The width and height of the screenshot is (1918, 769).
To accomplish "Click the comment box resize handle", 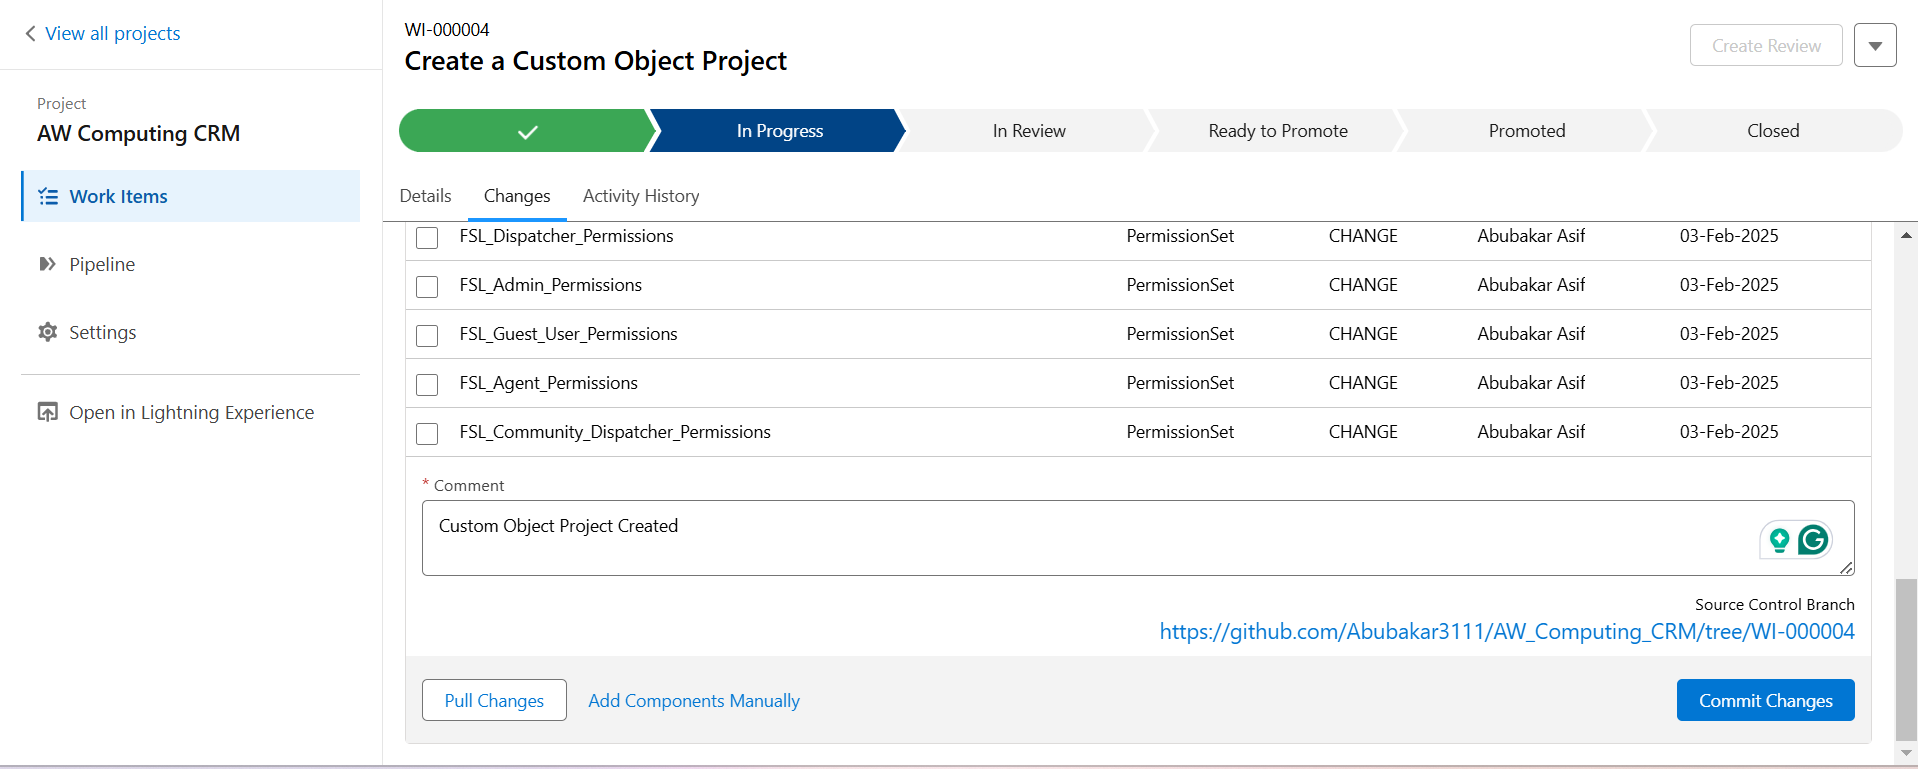I will [x=1846, y=567].
